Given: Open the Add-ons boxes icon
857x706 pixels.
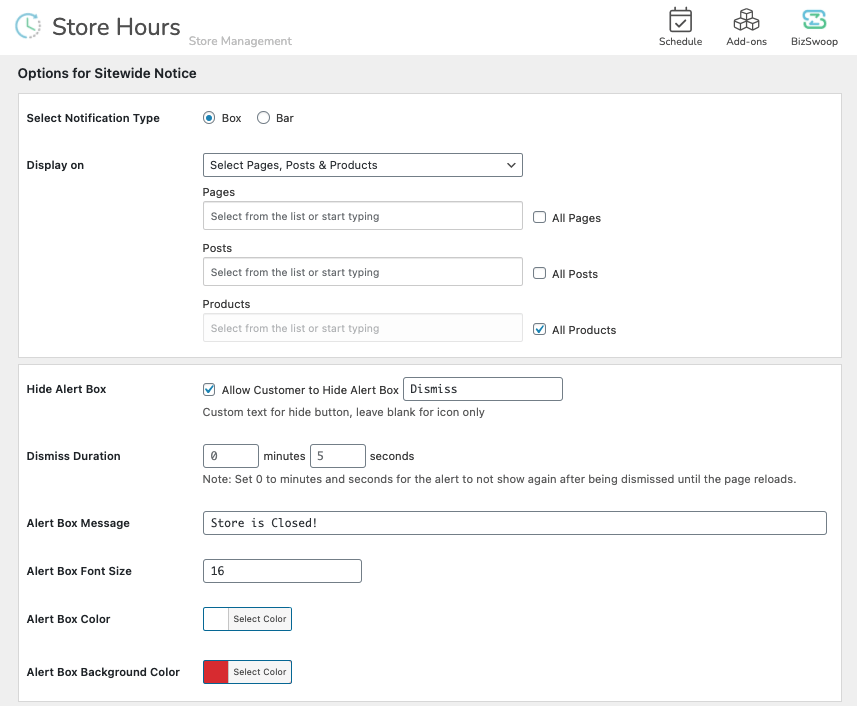Looking at the screenshot, I should pyautogui.click(x=747, y=20).
